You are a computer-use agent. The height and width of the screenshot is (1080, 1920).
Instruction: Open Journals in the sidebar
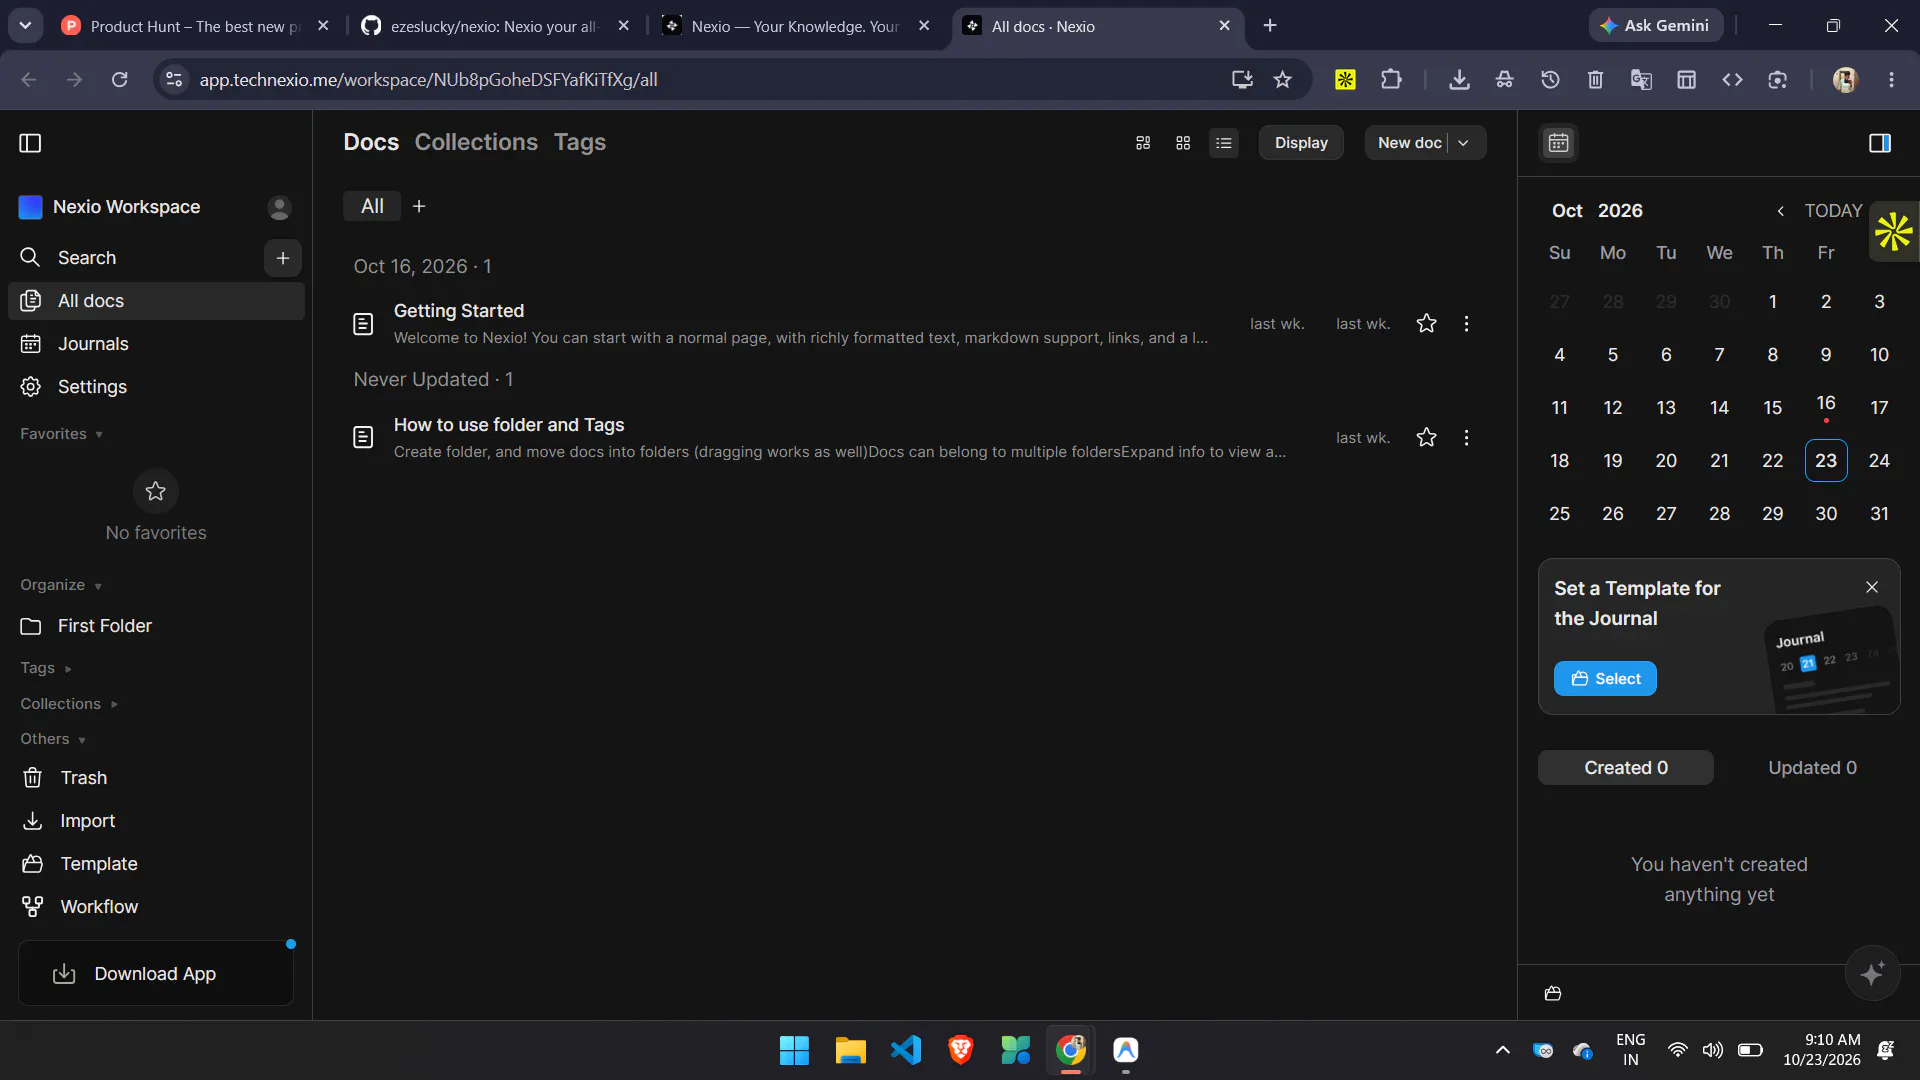tap(156, 344)
